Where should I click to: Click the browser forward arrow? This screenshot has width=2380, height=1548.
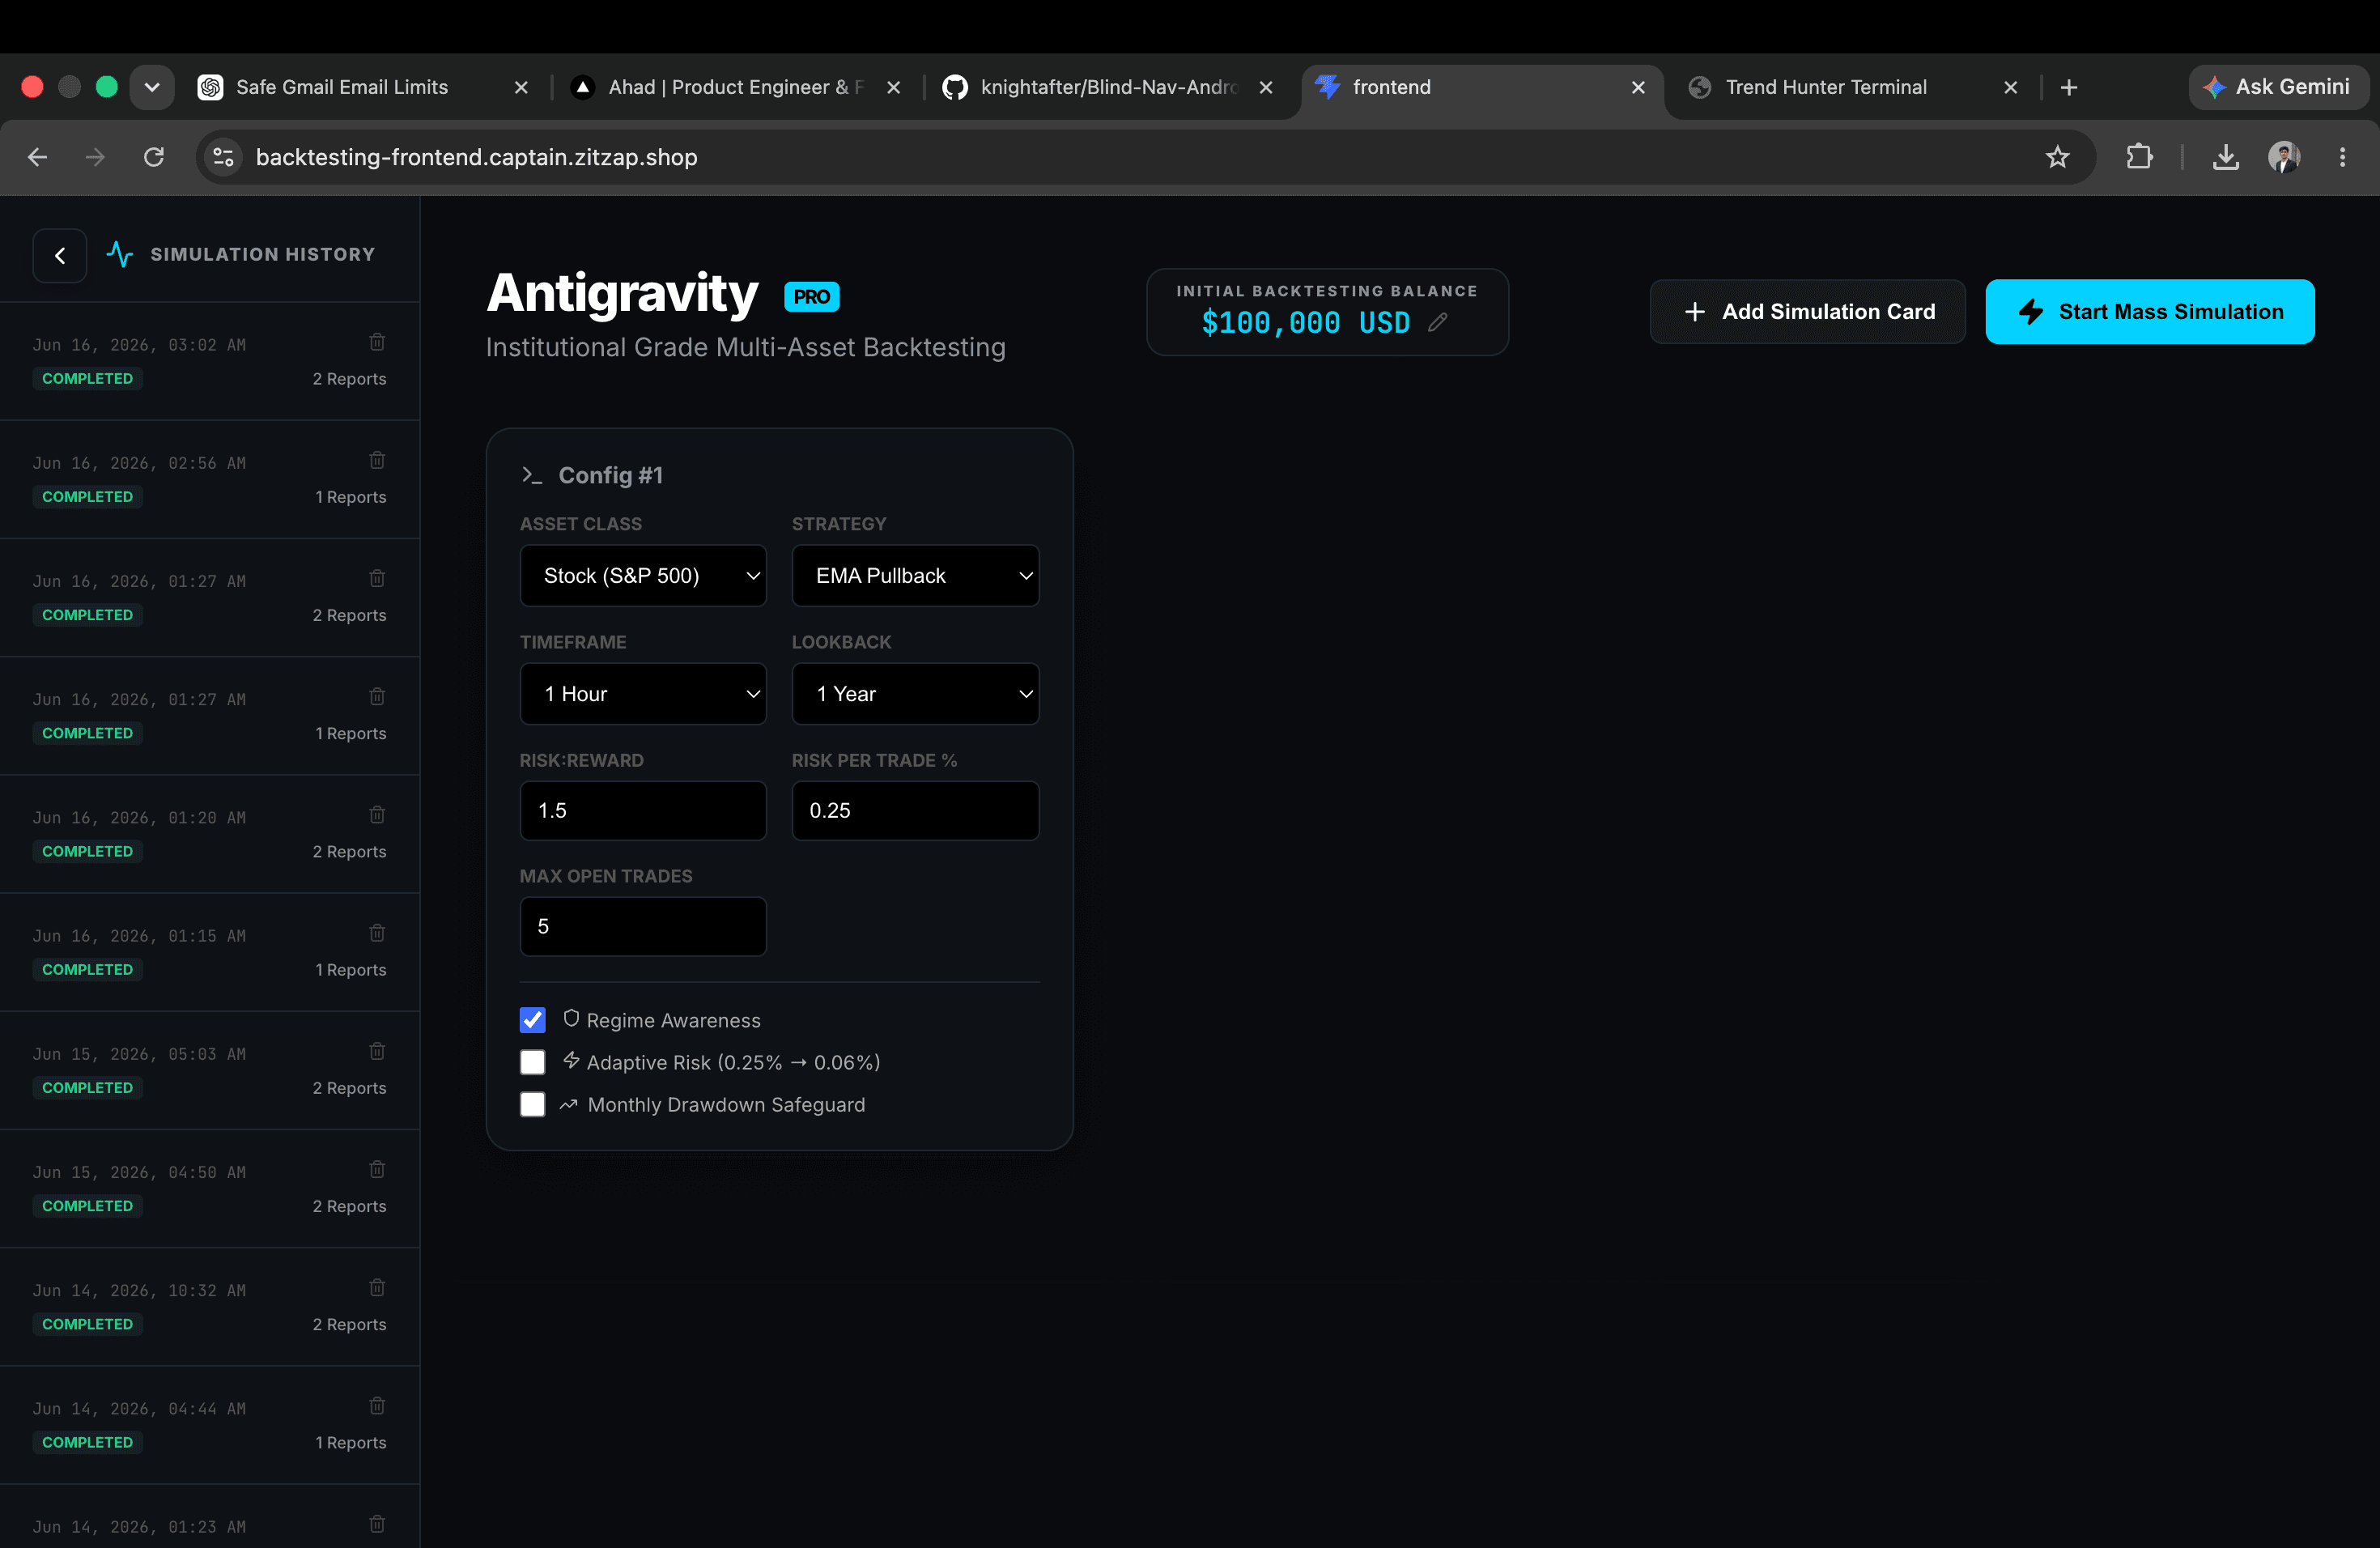pyautogui.click(x=95, y=157)
